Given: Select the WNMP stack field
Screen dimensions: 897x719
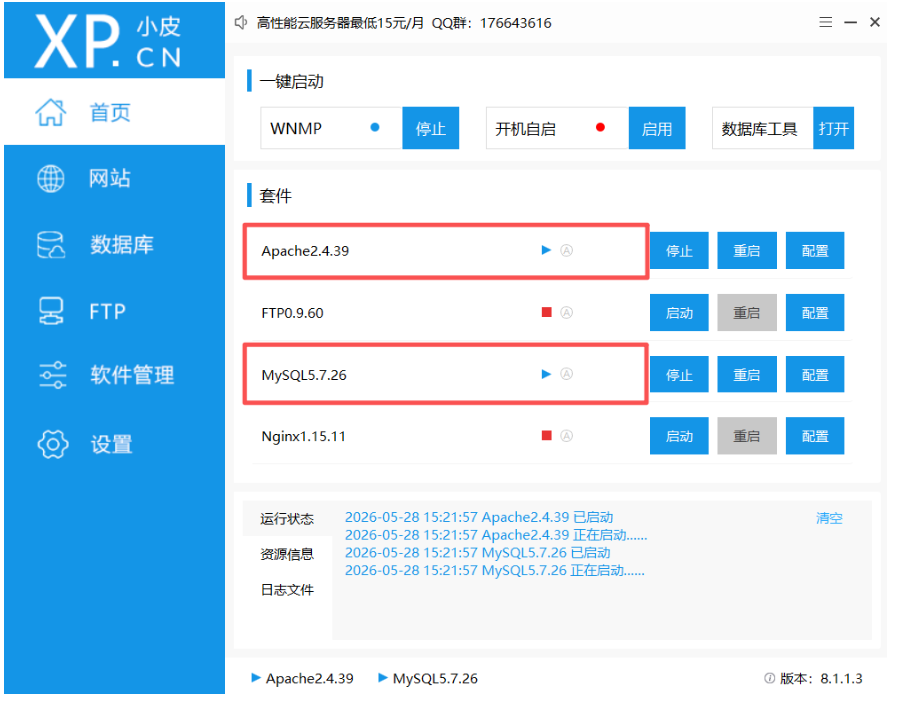Looking at the screenshot, I should point(331,128).
